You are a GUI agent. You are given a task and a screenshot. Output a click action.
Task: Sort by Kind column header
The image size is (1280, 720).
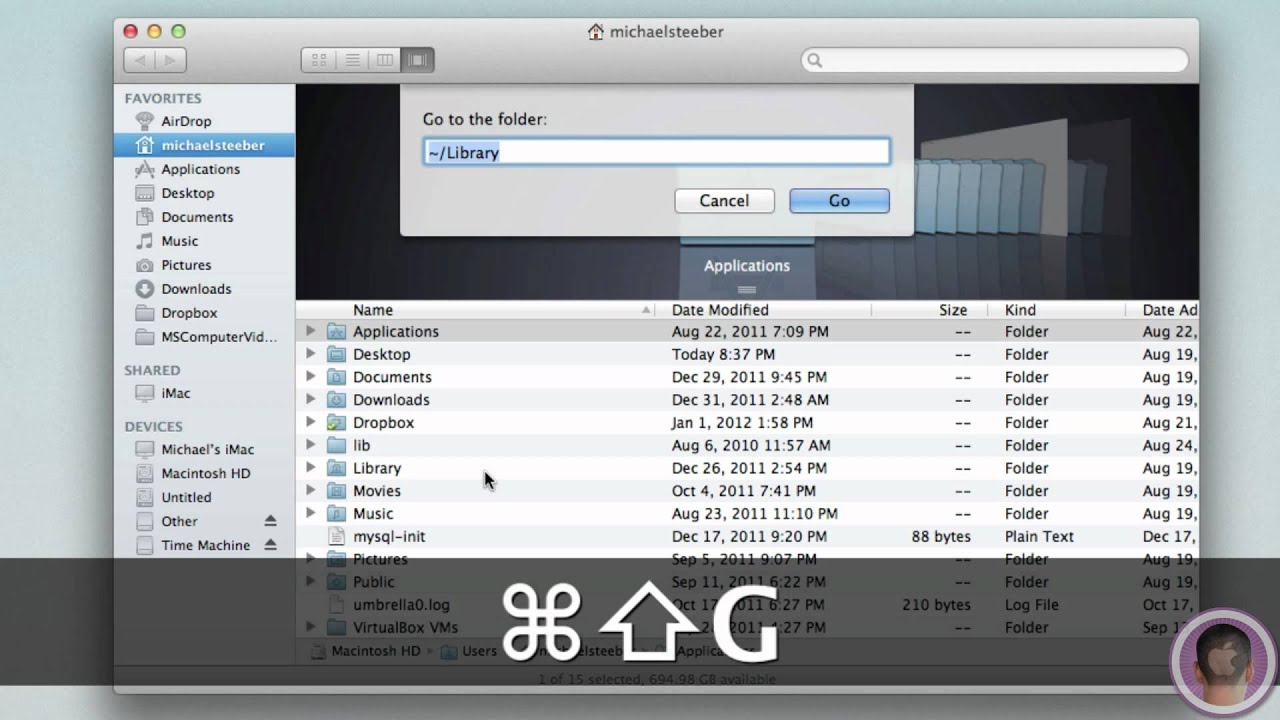pyautogui.click(x=1057, y=310)
